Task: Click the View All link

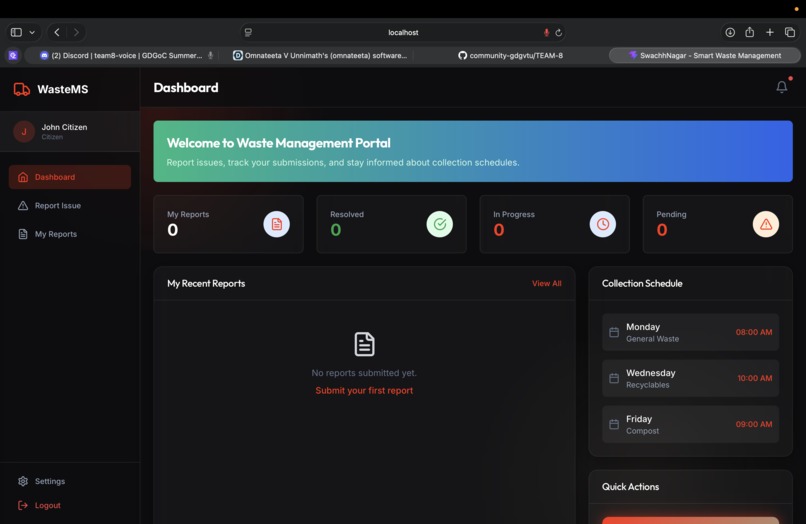Action: (x=546, y=283)
